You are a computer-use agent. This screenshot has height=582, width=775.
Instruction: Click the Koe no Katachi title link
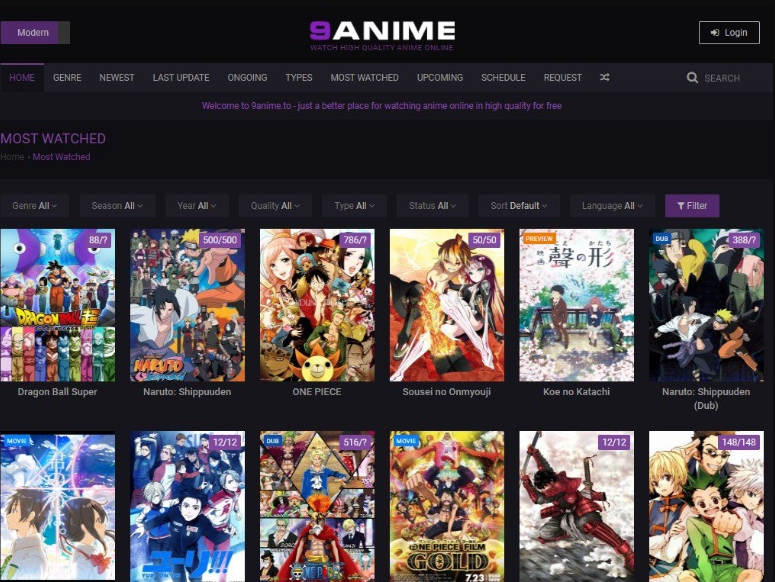coord(576,392)
